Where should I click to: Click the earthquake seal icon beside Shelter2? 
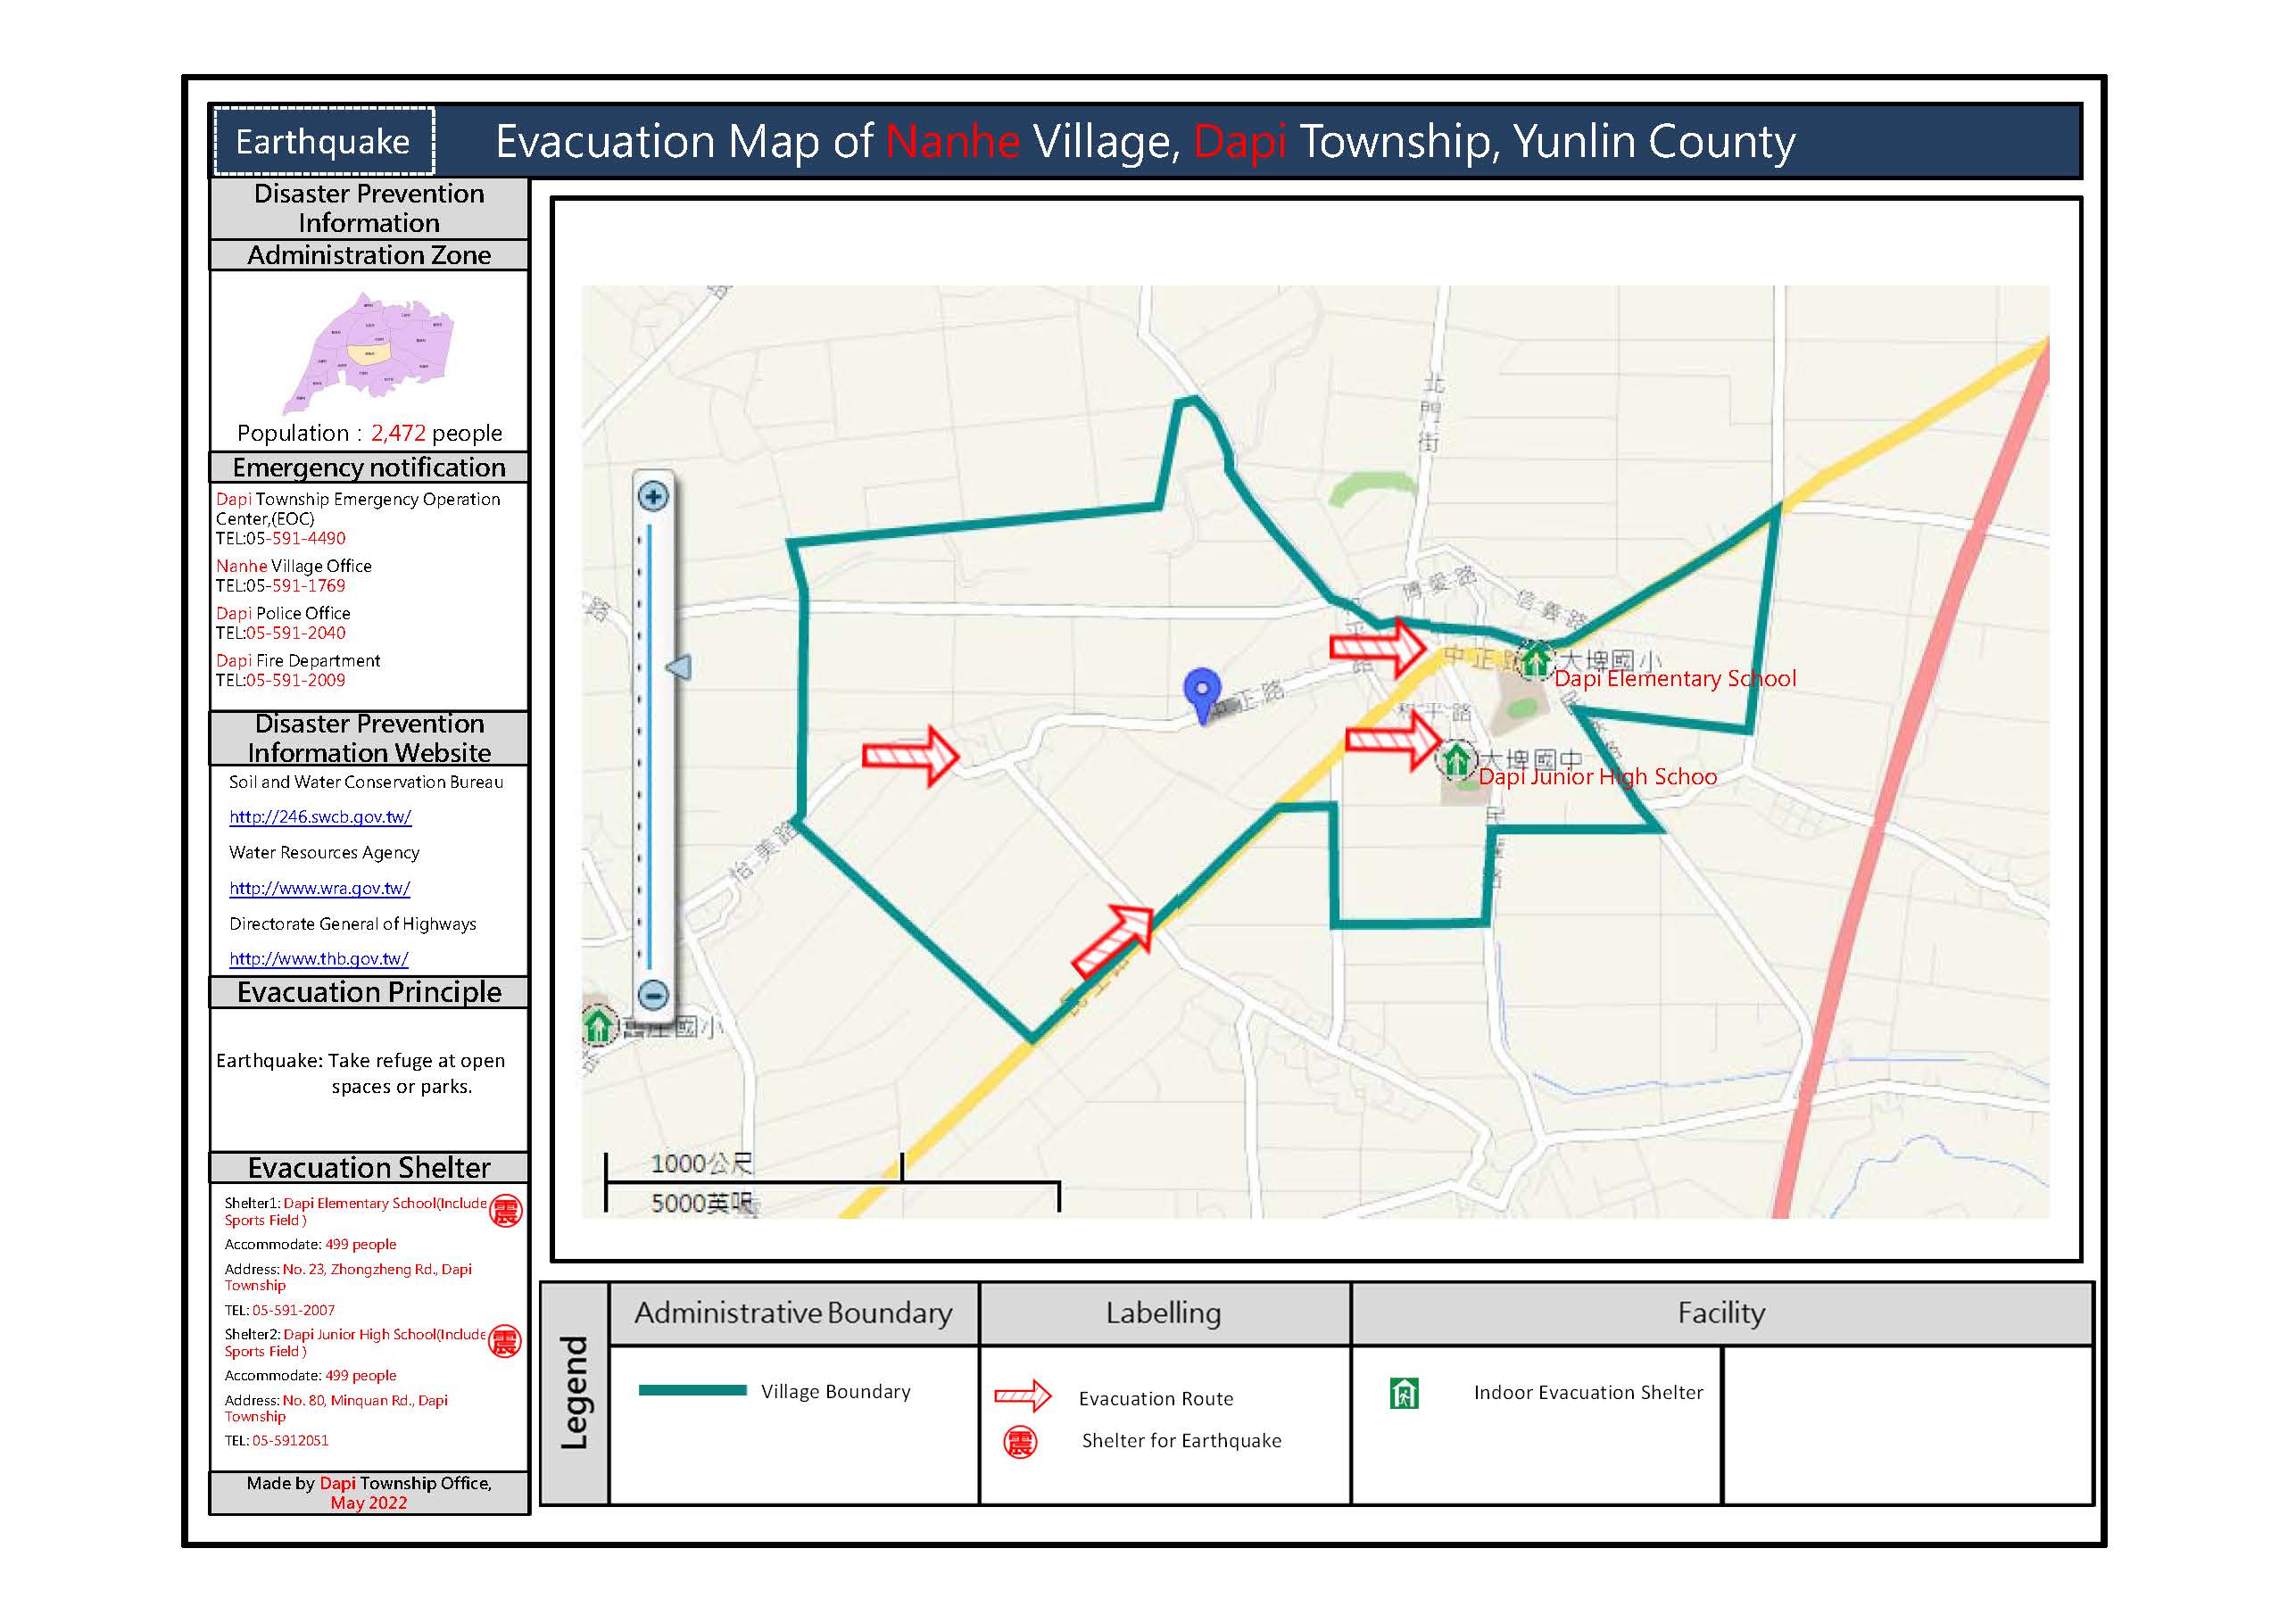pos(505,1342)
